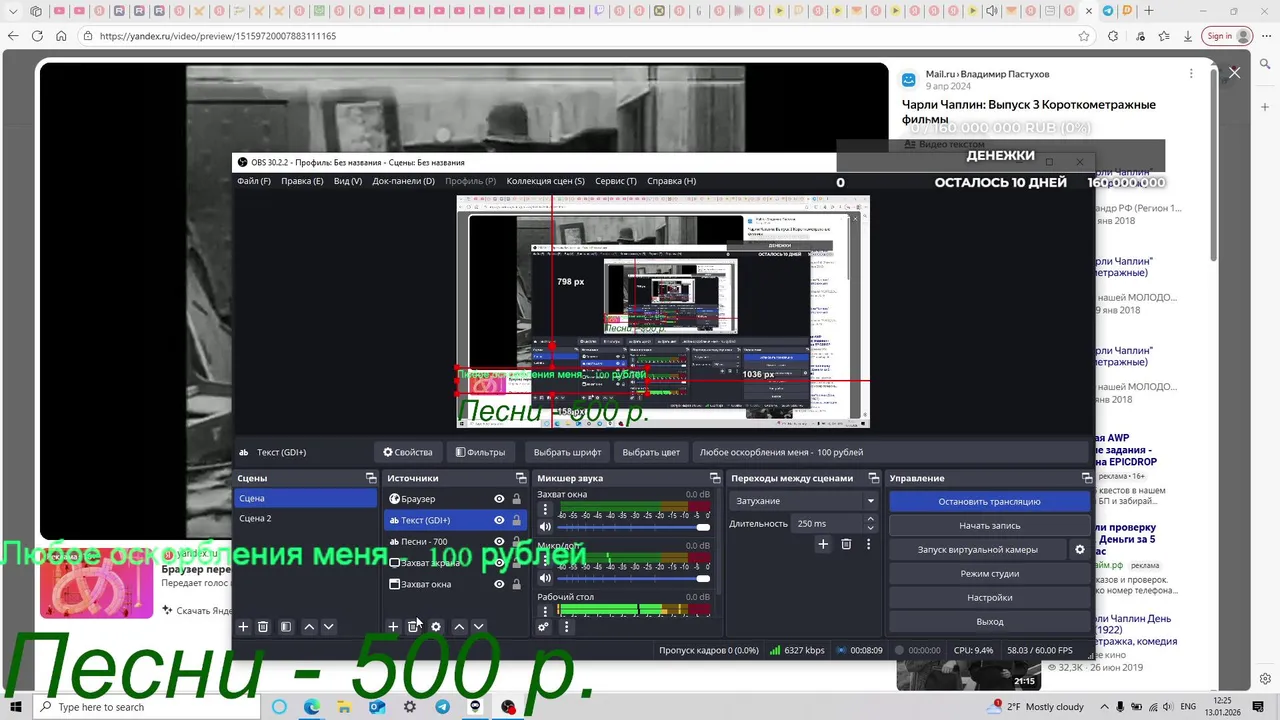The width and height of the screenshot is (1280, 720).
Task: Undock the Переходы между сценами panel
Action: (873, 478)
